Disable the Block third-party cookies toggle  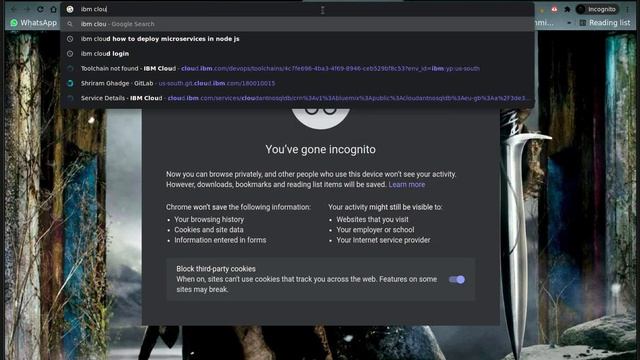457,280
